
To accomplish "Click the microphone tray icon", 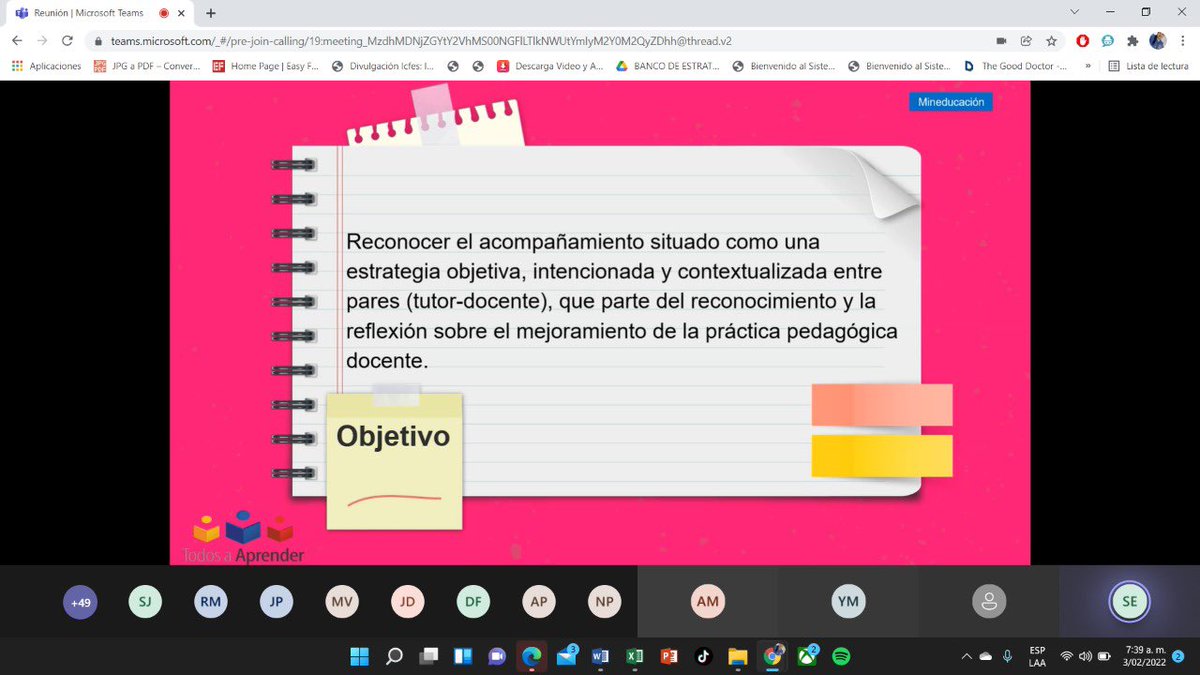I will pos(1007,656).
